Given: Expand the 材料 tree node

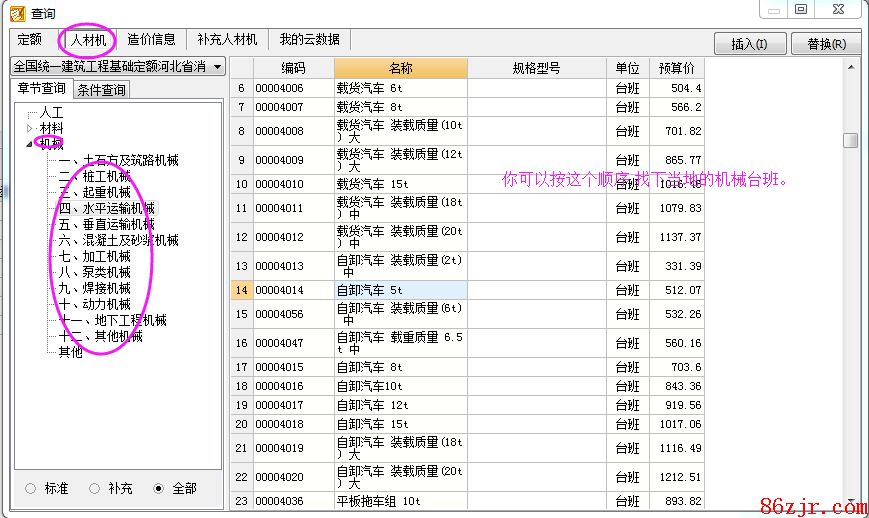Looking at the screenshot, I should 29,128.
